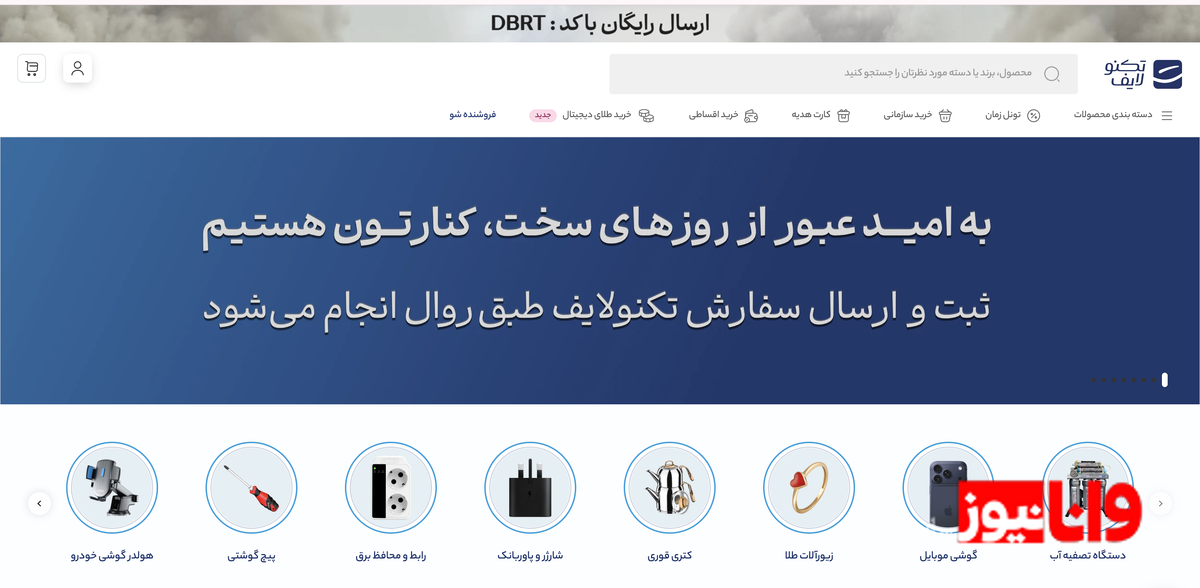Image resolution: width=1200 pixels, height=588 pixels.
Task: Click the gift card link
Action: [x=821, y=115]
